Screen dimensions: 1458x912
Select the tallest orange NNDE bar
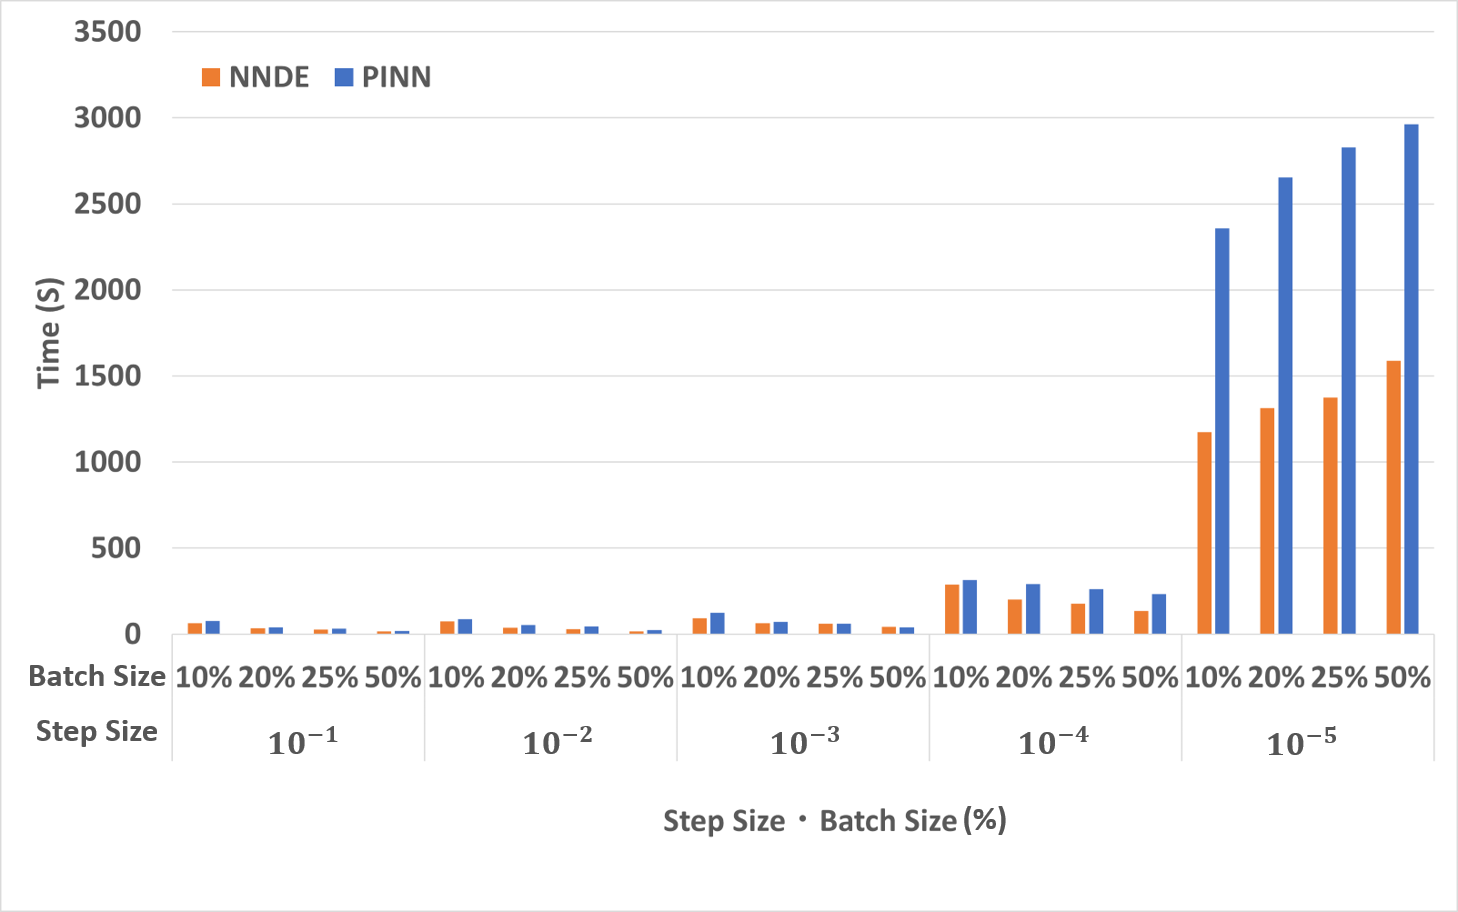[1393, 498]
